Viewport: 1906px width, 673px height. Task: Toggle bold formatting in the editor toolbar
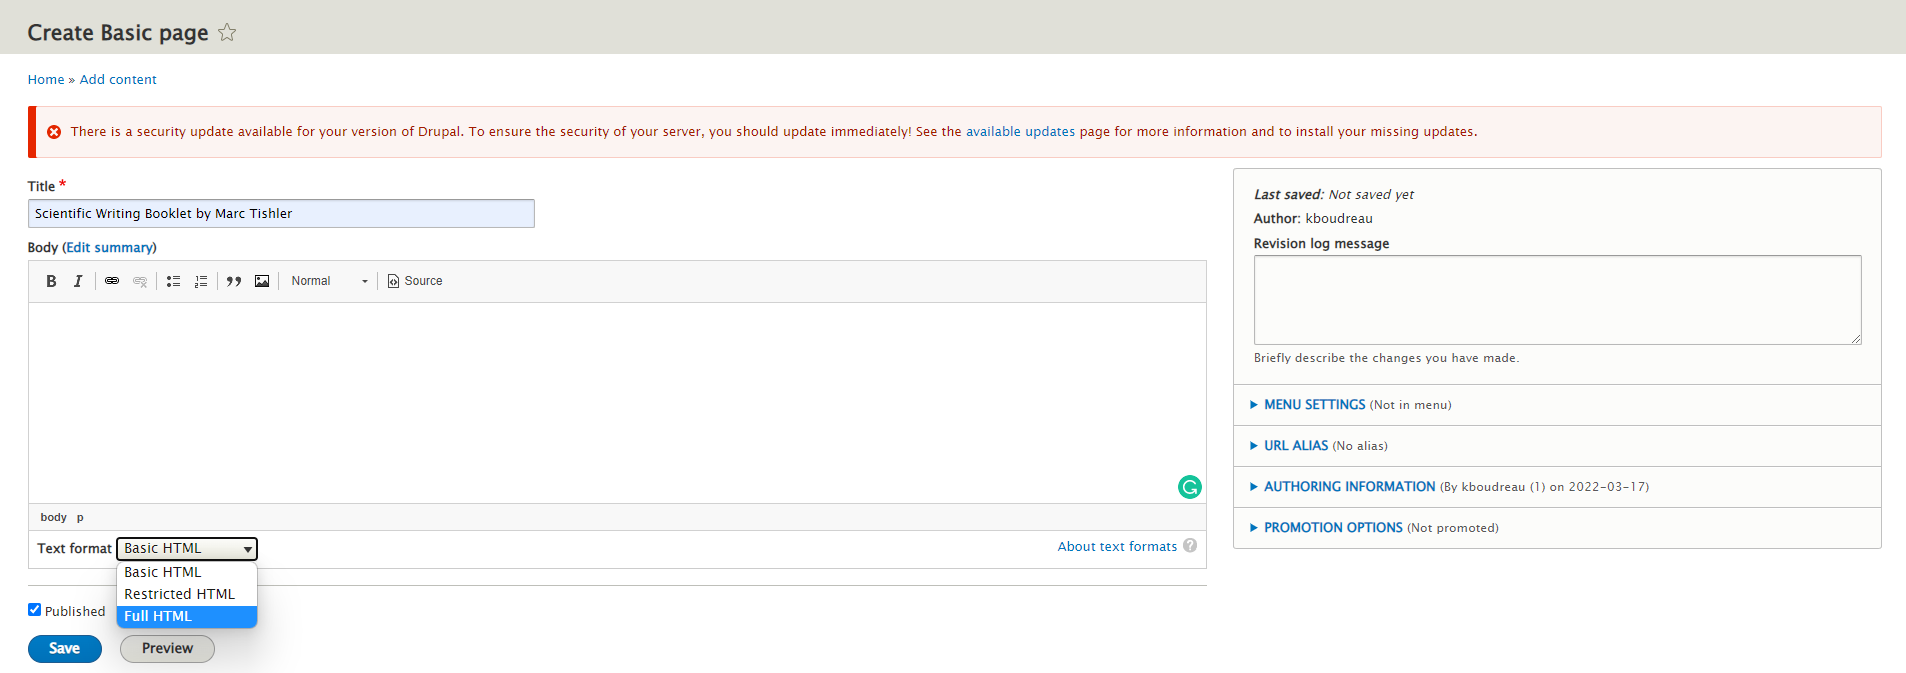tap(51, 281)
